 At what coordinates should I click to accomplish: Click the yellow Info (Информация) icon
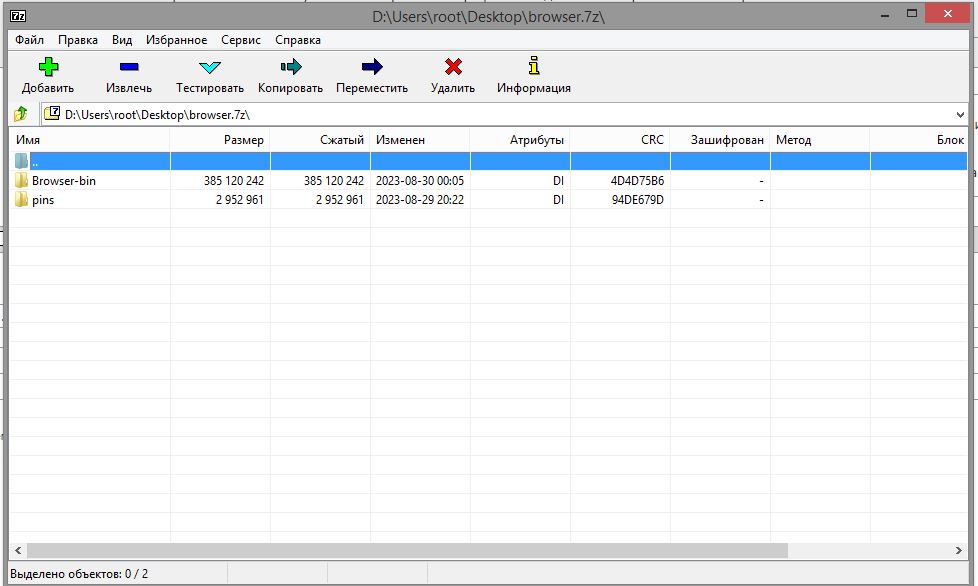tap(534, 68)
